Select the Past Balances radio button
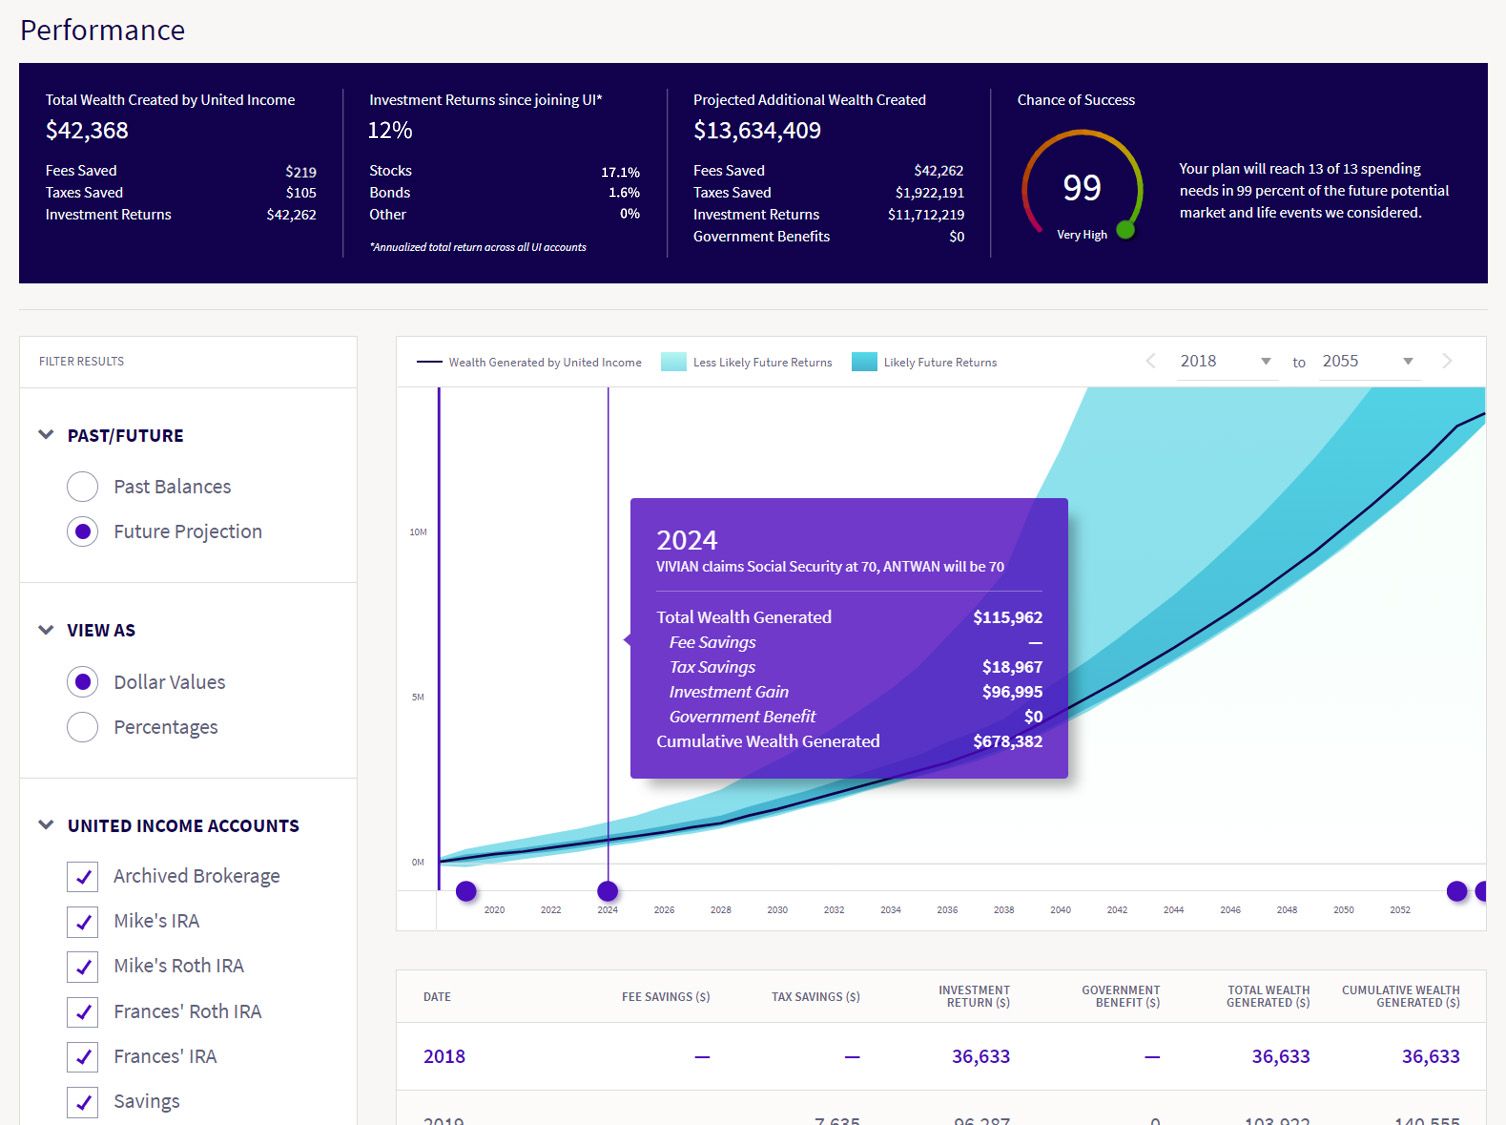Image resolution: width=1506 pixels, height=1125 pixels. point(83,487)
